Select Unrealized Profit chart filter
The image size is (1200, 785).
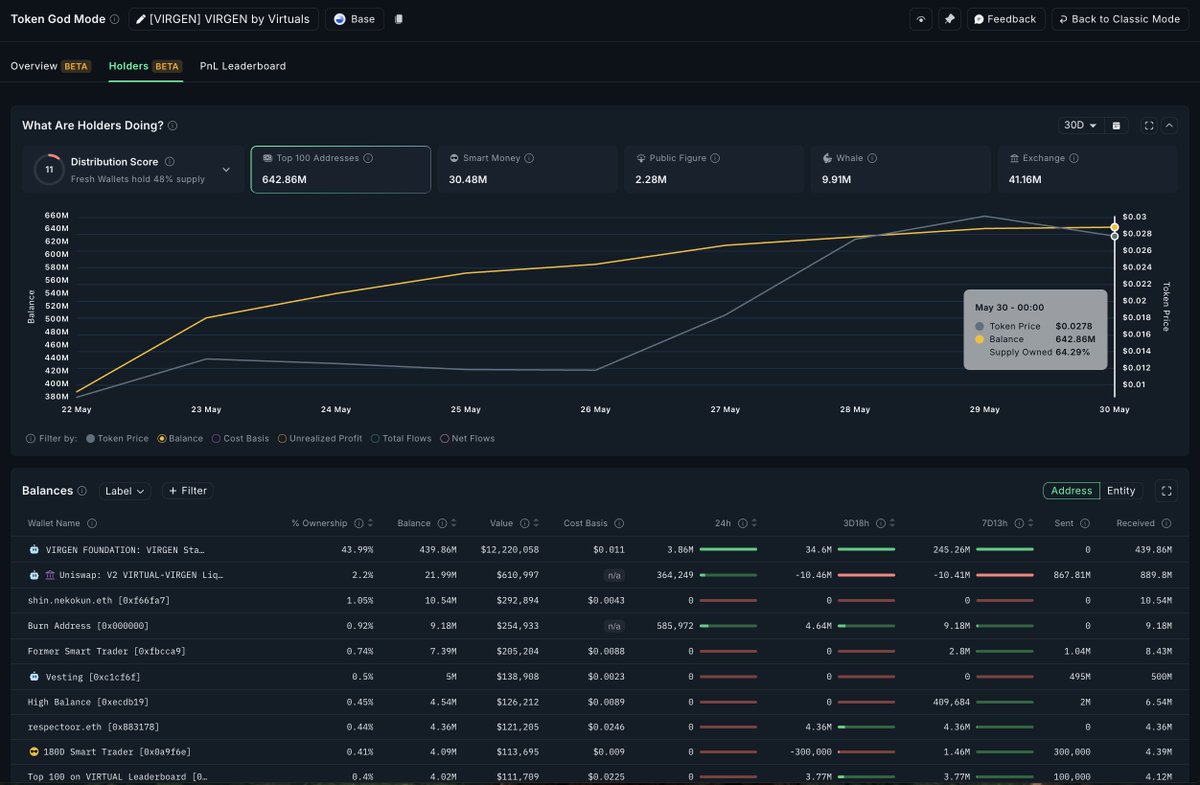[320, 439]
